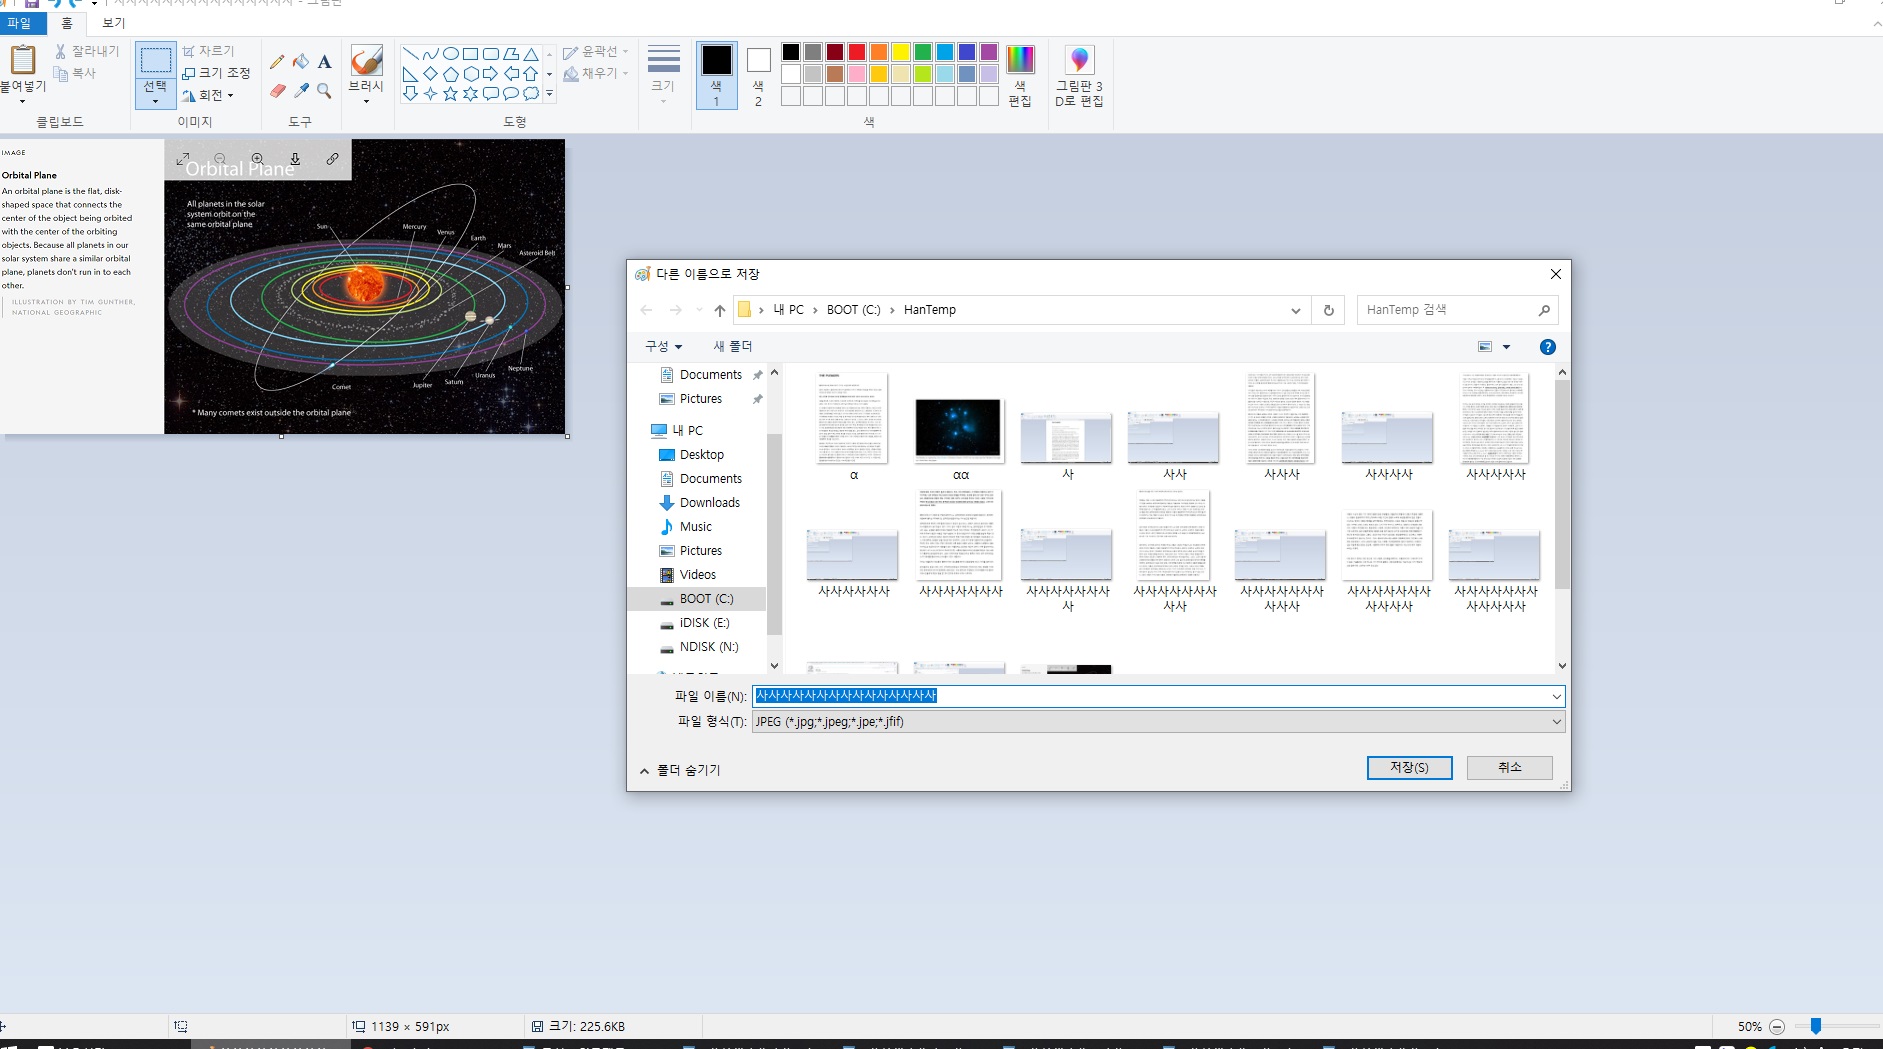Select the Magnifier tool
Image resolution: width=1883 pixels, height=1049 pixels.
(324, 91)
